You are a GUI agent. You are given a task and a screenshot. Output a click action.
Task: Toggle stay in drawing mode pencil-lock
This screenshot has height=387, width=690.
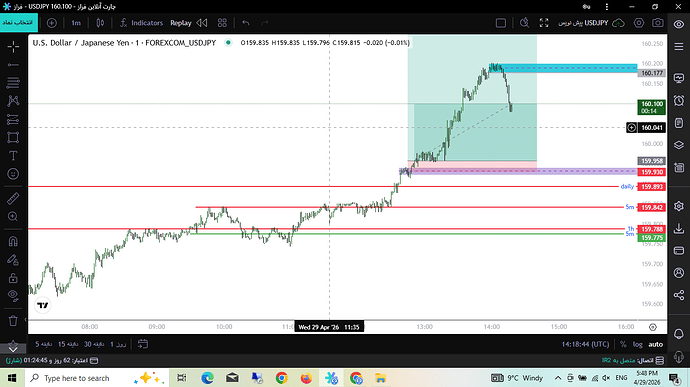click(x=13, y=260)
